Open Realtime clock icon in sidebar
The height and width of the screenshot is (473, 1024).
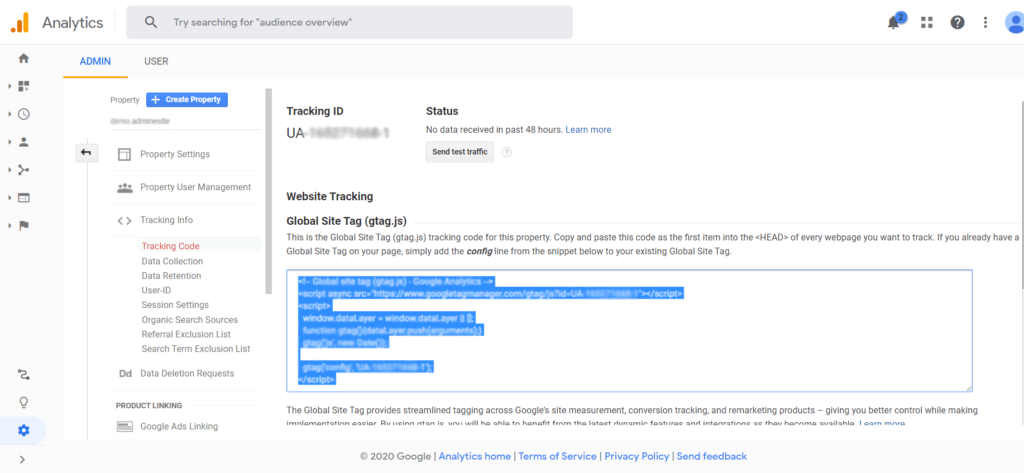(24, 114)
